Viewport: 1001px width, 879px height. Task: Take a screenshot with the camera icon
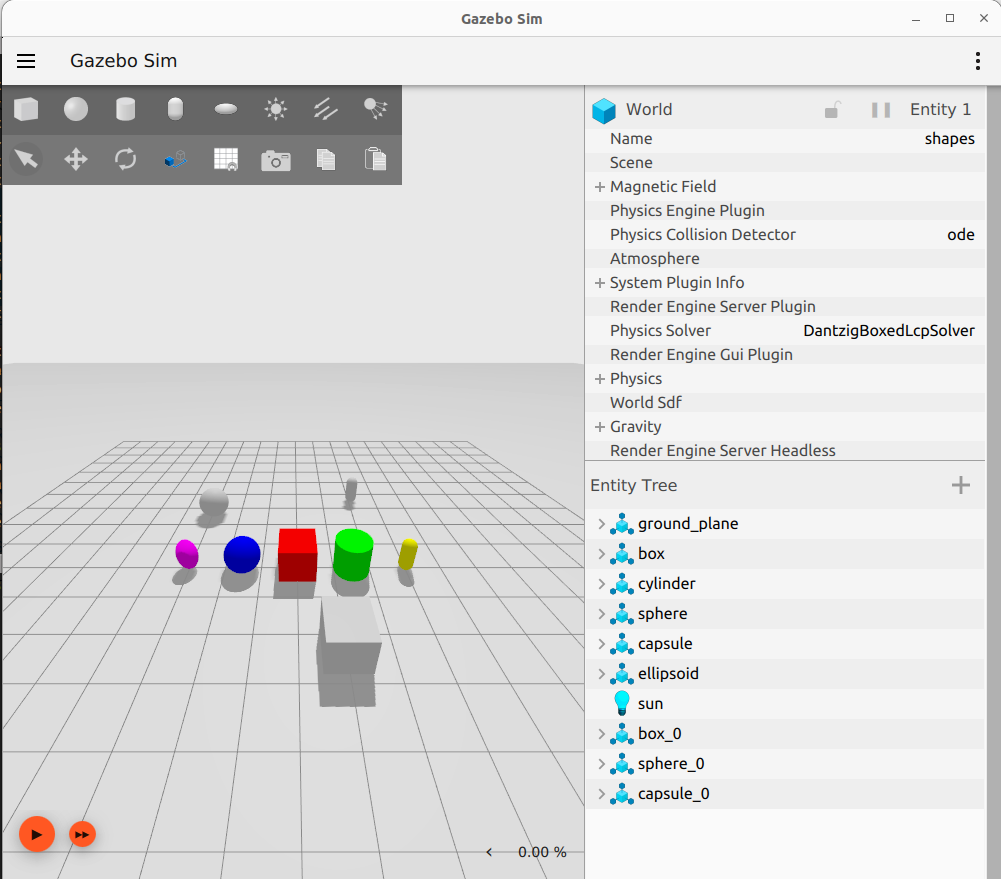276,160
